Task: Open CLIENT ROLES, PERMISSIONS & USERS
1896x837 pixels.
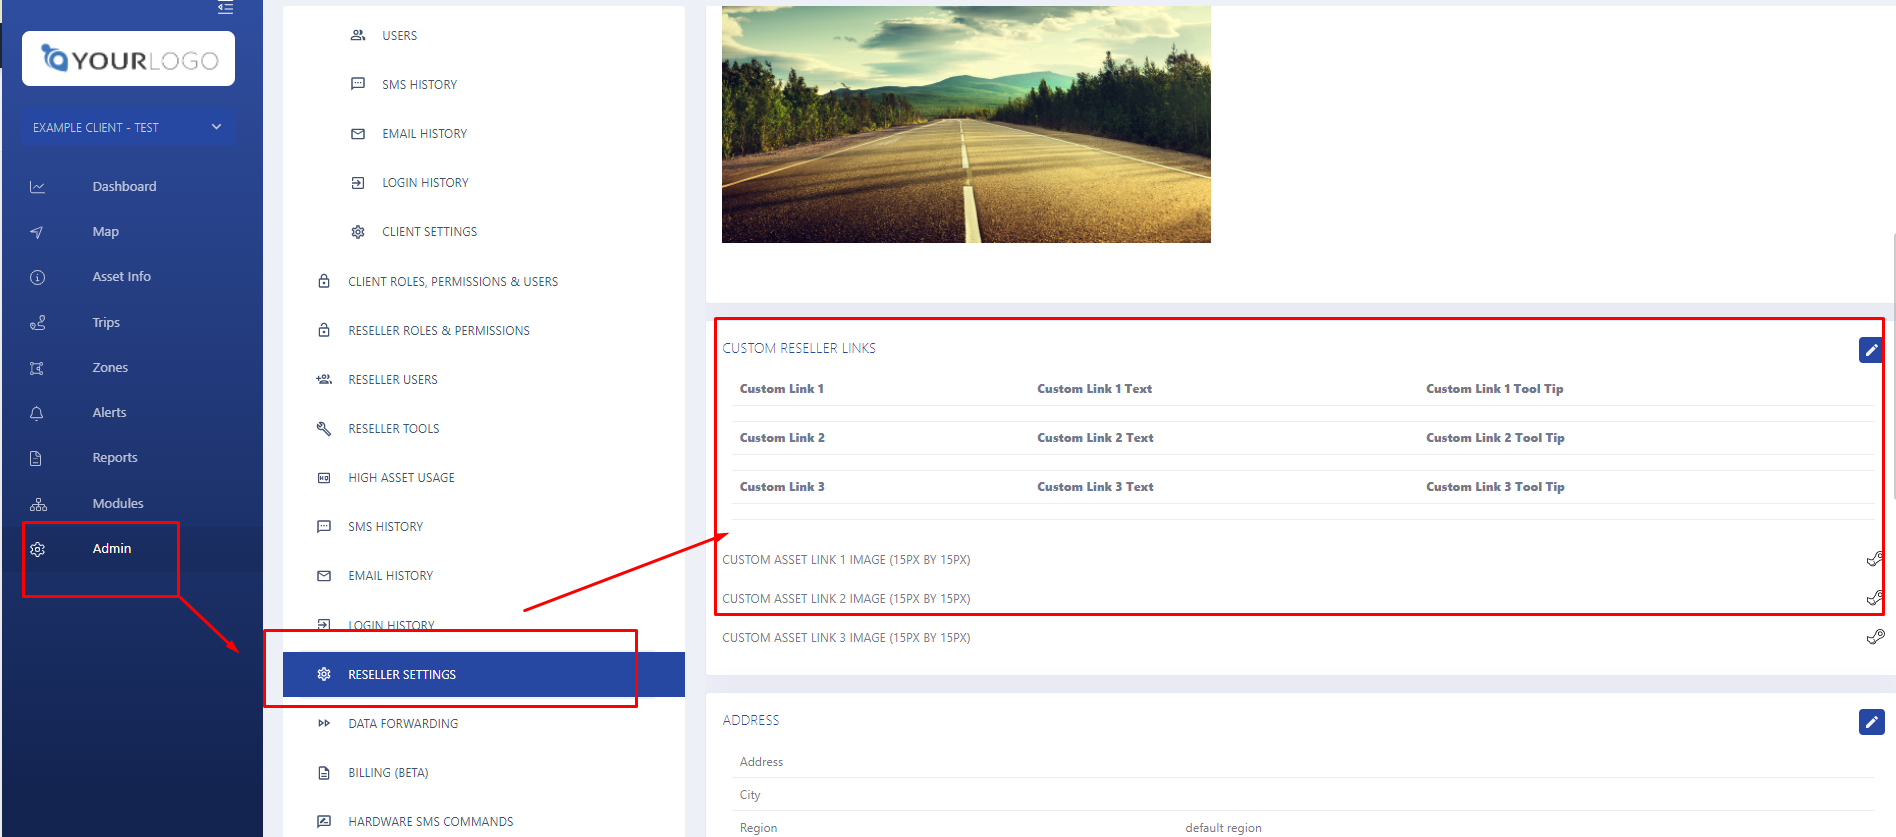Action: [453, 281]
